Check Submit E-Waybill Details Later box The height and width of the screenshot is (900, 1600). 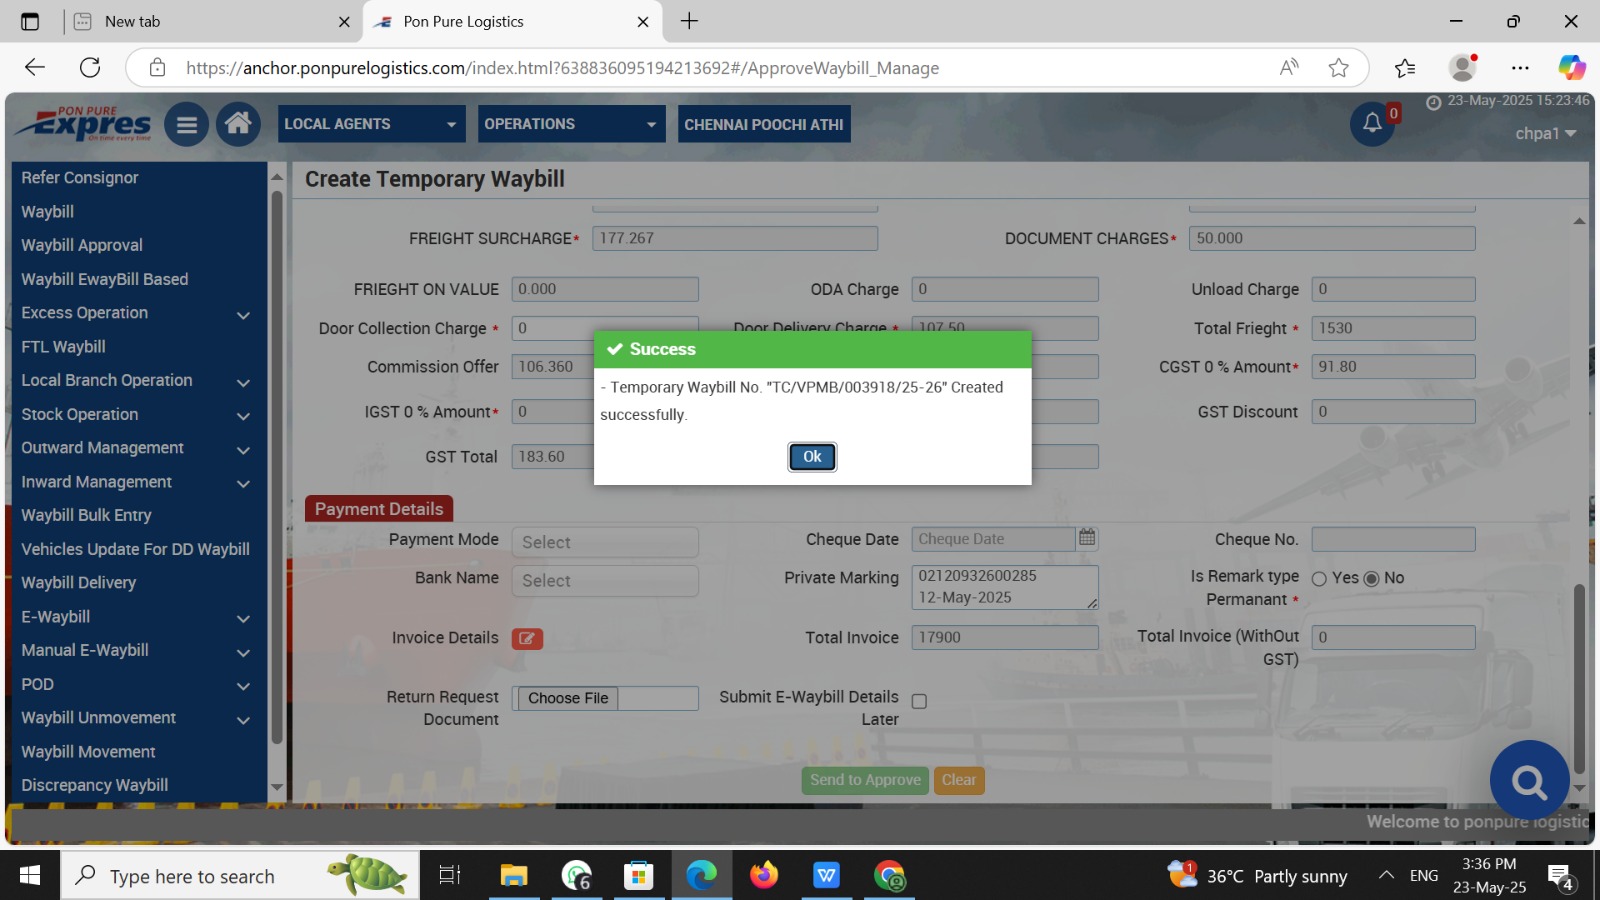[919, 702]
